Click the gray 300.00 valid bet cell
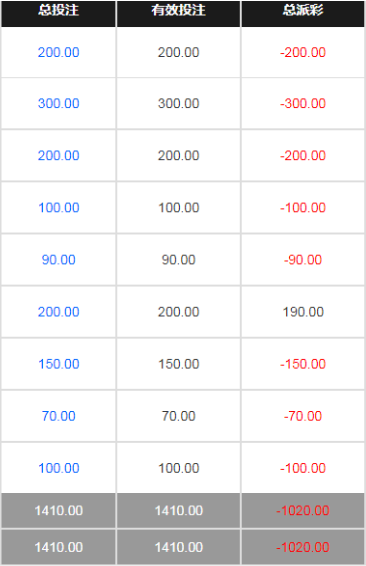Viewport: 366px width, 566px height. 178,104
